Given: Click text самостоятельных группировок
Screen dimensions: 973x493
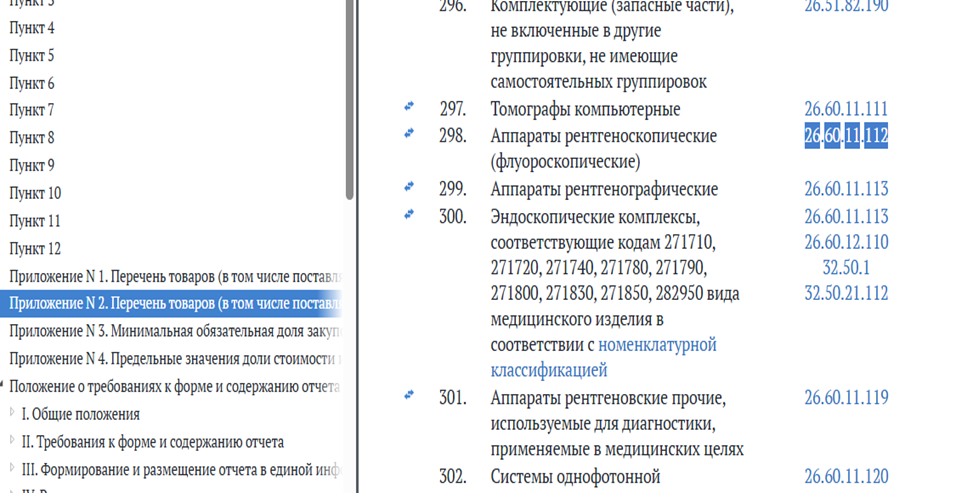Looking at the screenshot, I should (x=599, y=82).
